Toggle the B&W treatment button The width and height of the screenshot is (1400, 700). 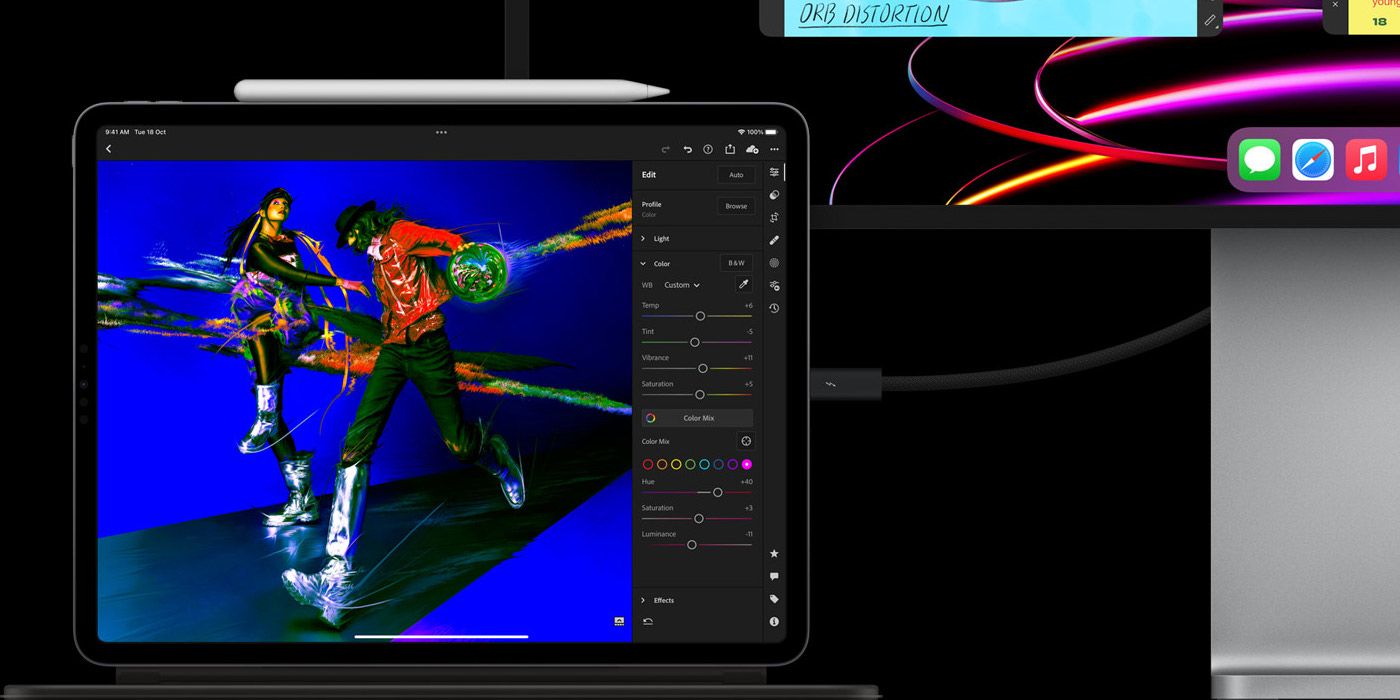coord(736,263)
